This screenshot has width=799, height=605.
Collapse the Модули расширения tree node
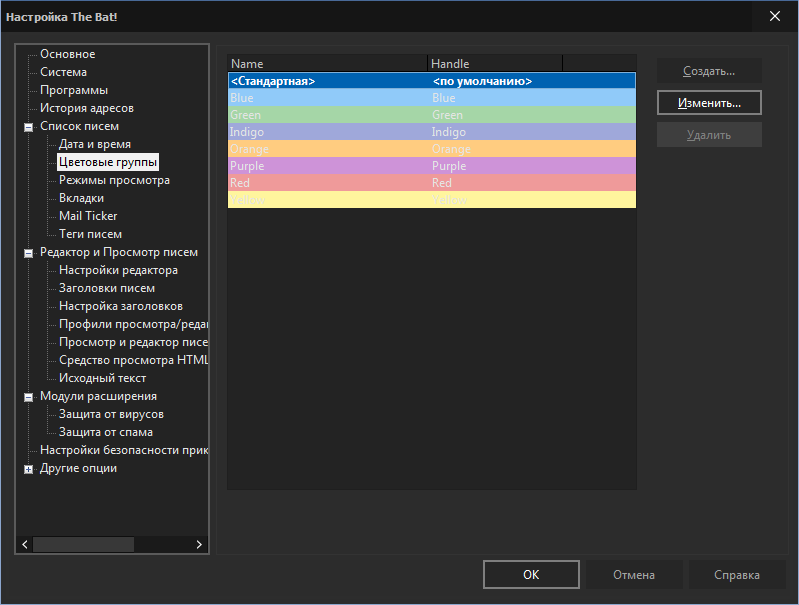[x=29, y=397]
